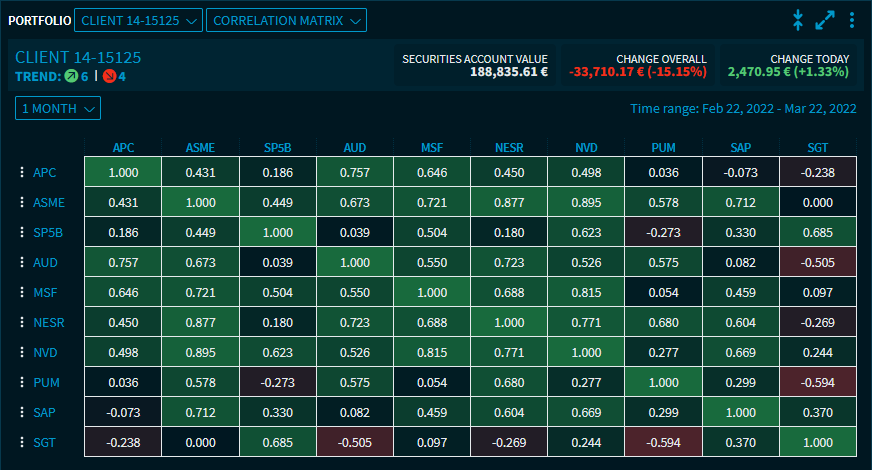Open the CLIENT 14-15125 portfolio dropdown
The width and height of the screenshot is (872, 470).
pyautogui.click(x=138, y=20)
